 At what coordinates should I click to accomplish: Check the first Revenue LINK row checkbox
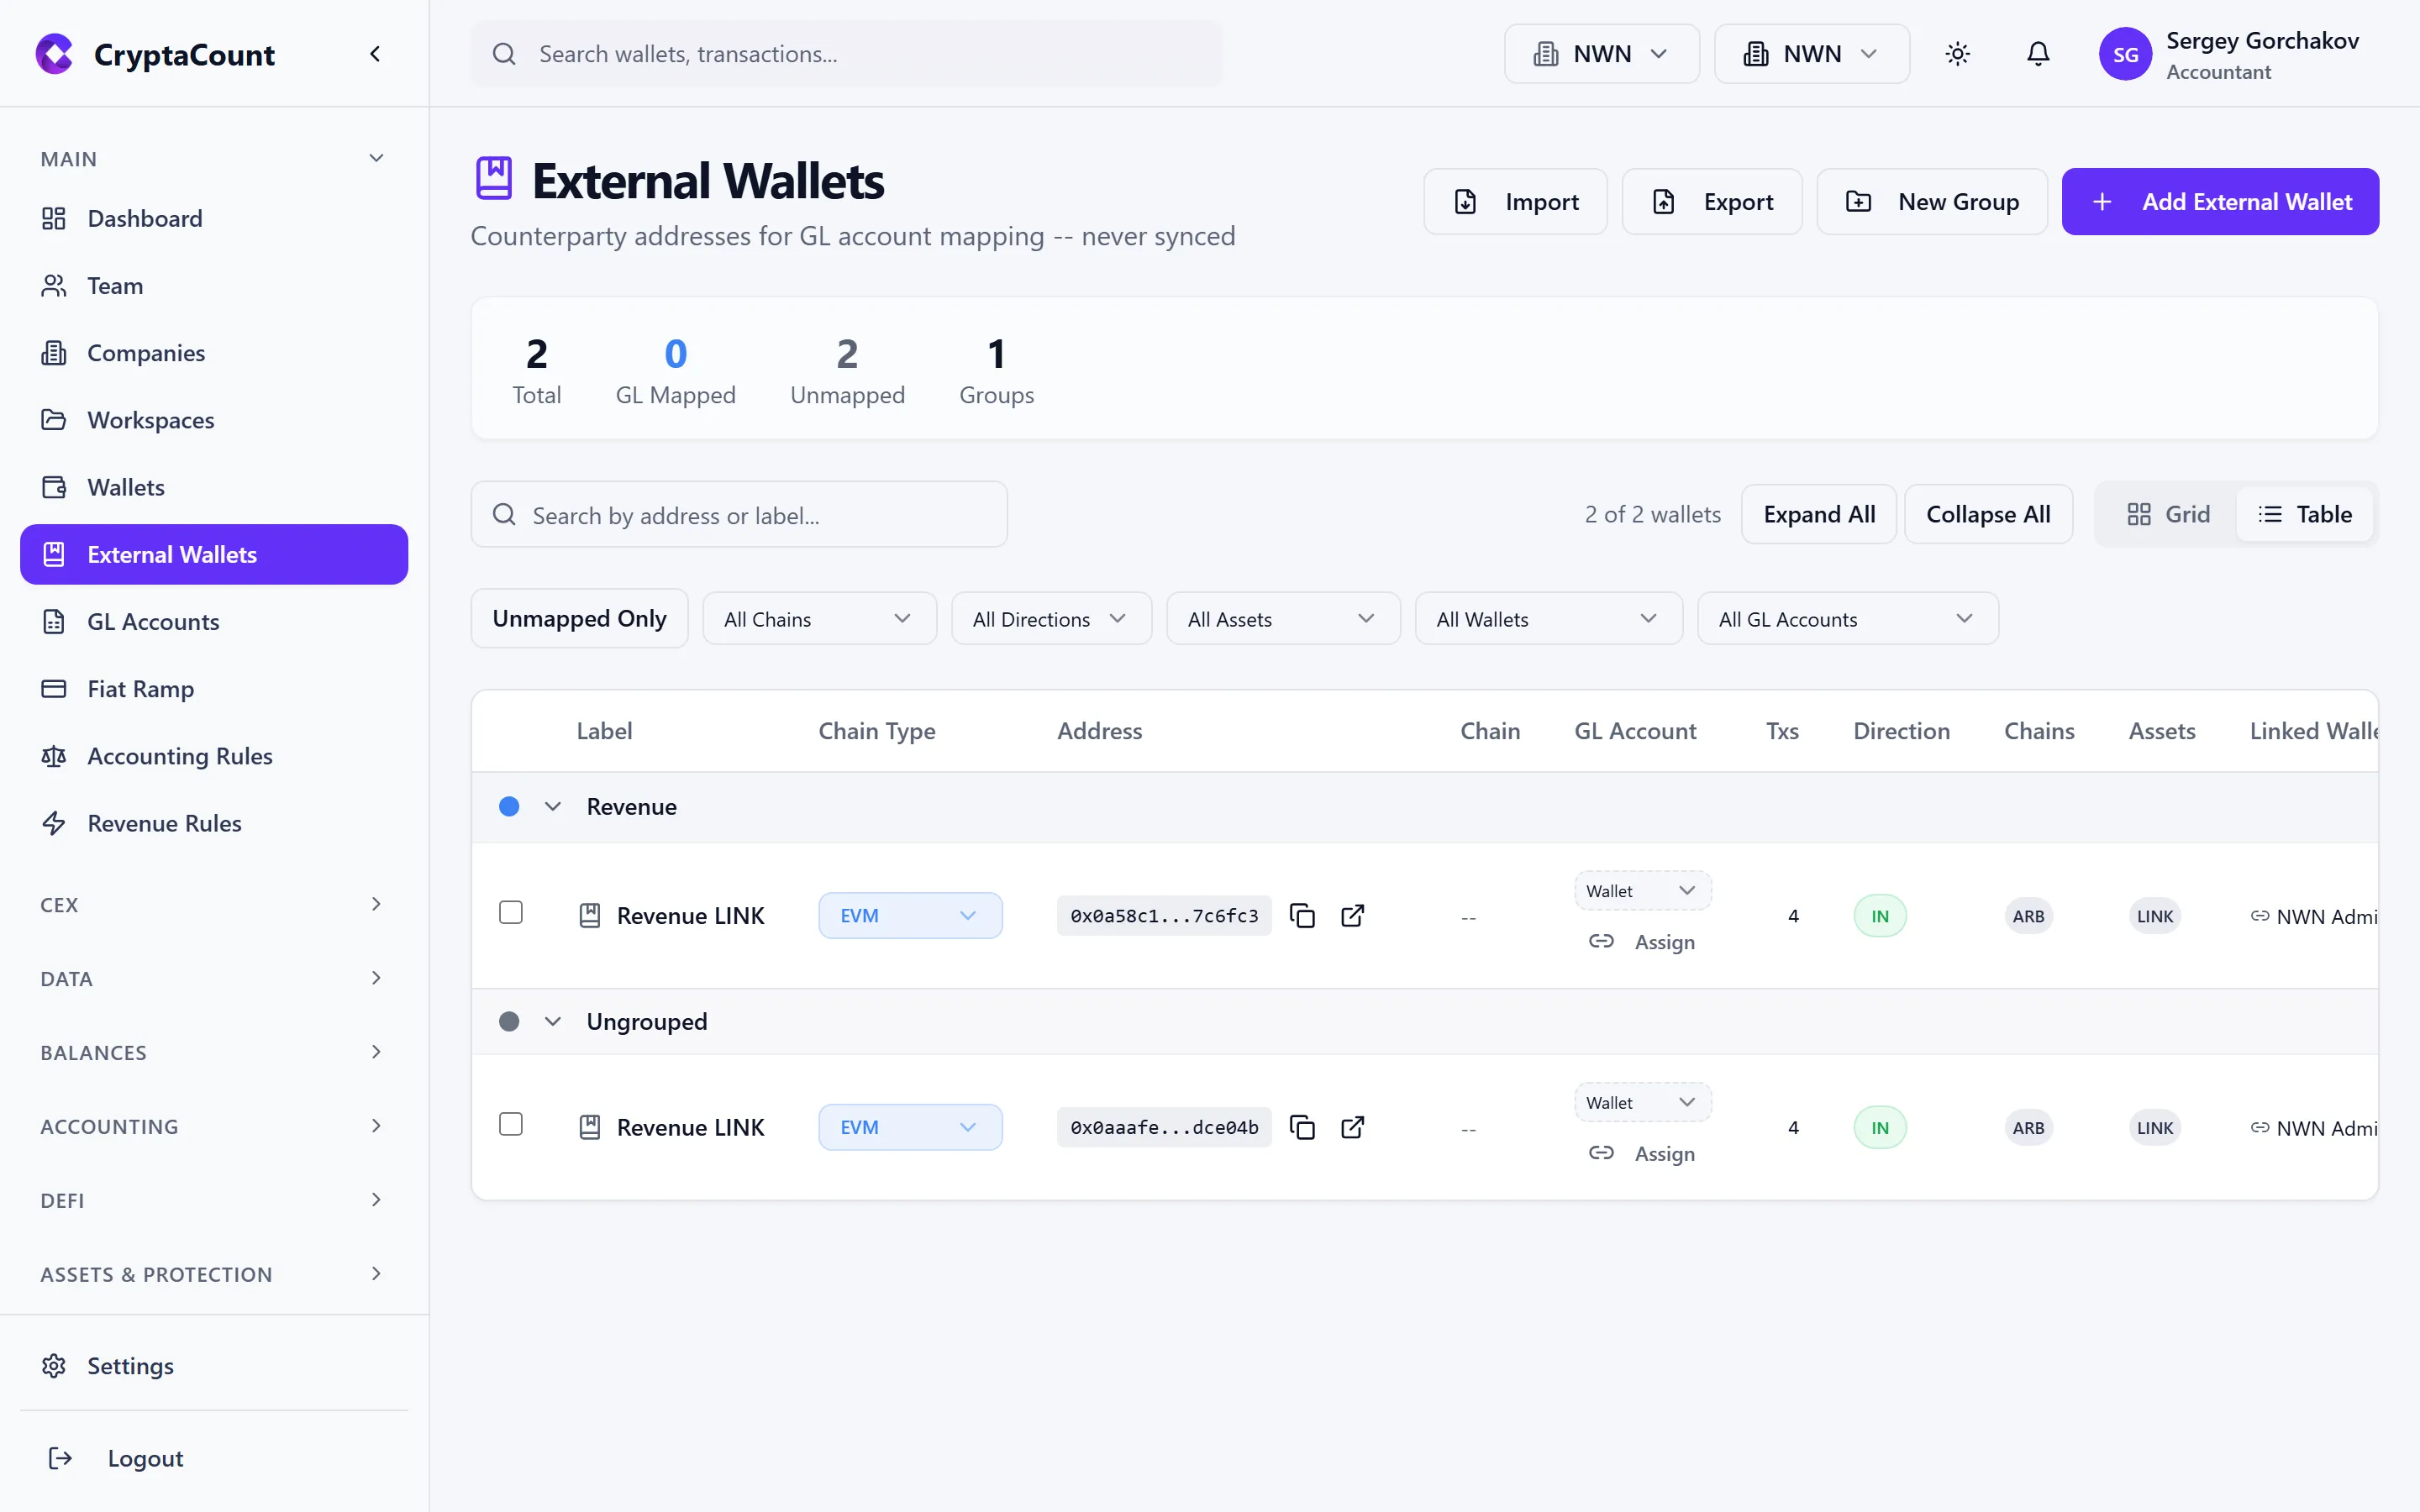tap(510, 912)
